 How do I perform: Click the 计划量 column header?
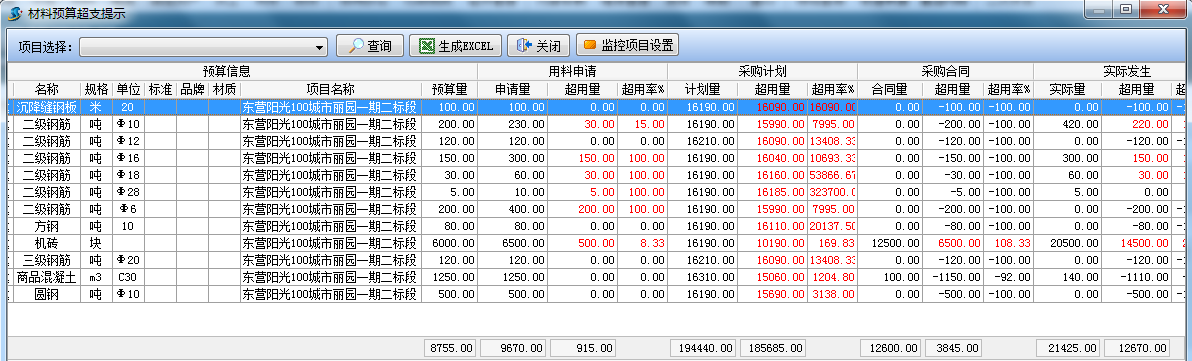[702, 90]
